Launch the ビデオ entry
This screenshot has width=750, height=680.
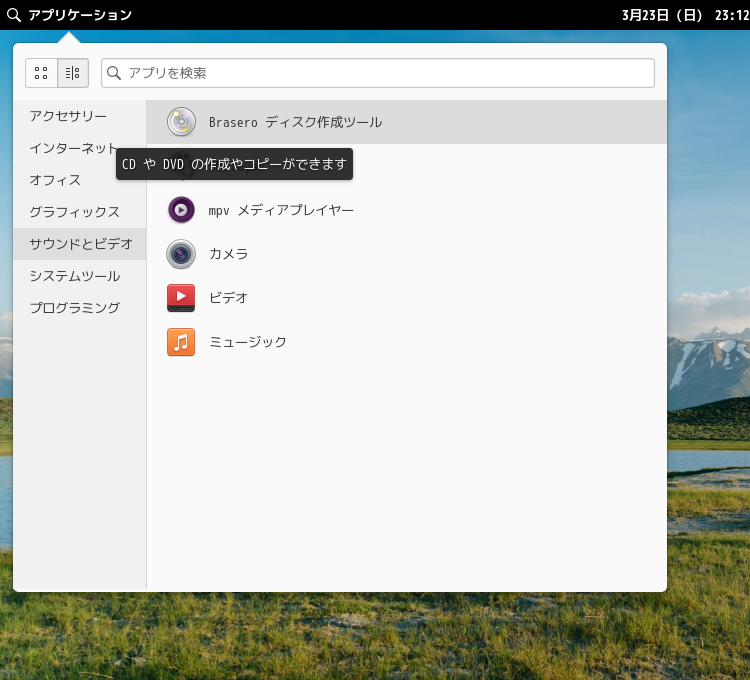407,297
